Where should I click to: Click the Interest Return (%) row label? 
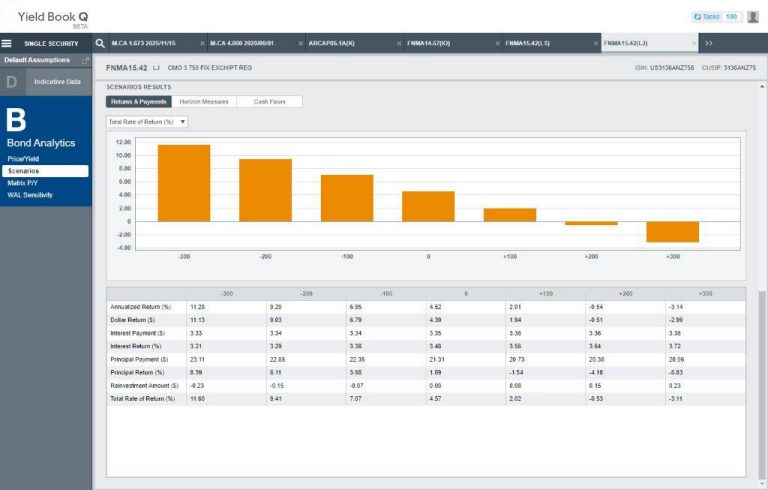[x=136, y=346]
